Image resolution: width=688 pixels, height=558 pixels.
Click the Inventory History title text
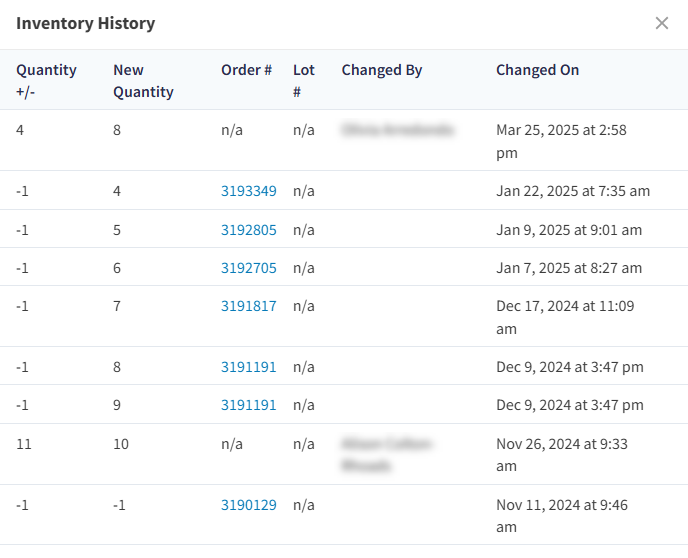[x=85, y=23]
